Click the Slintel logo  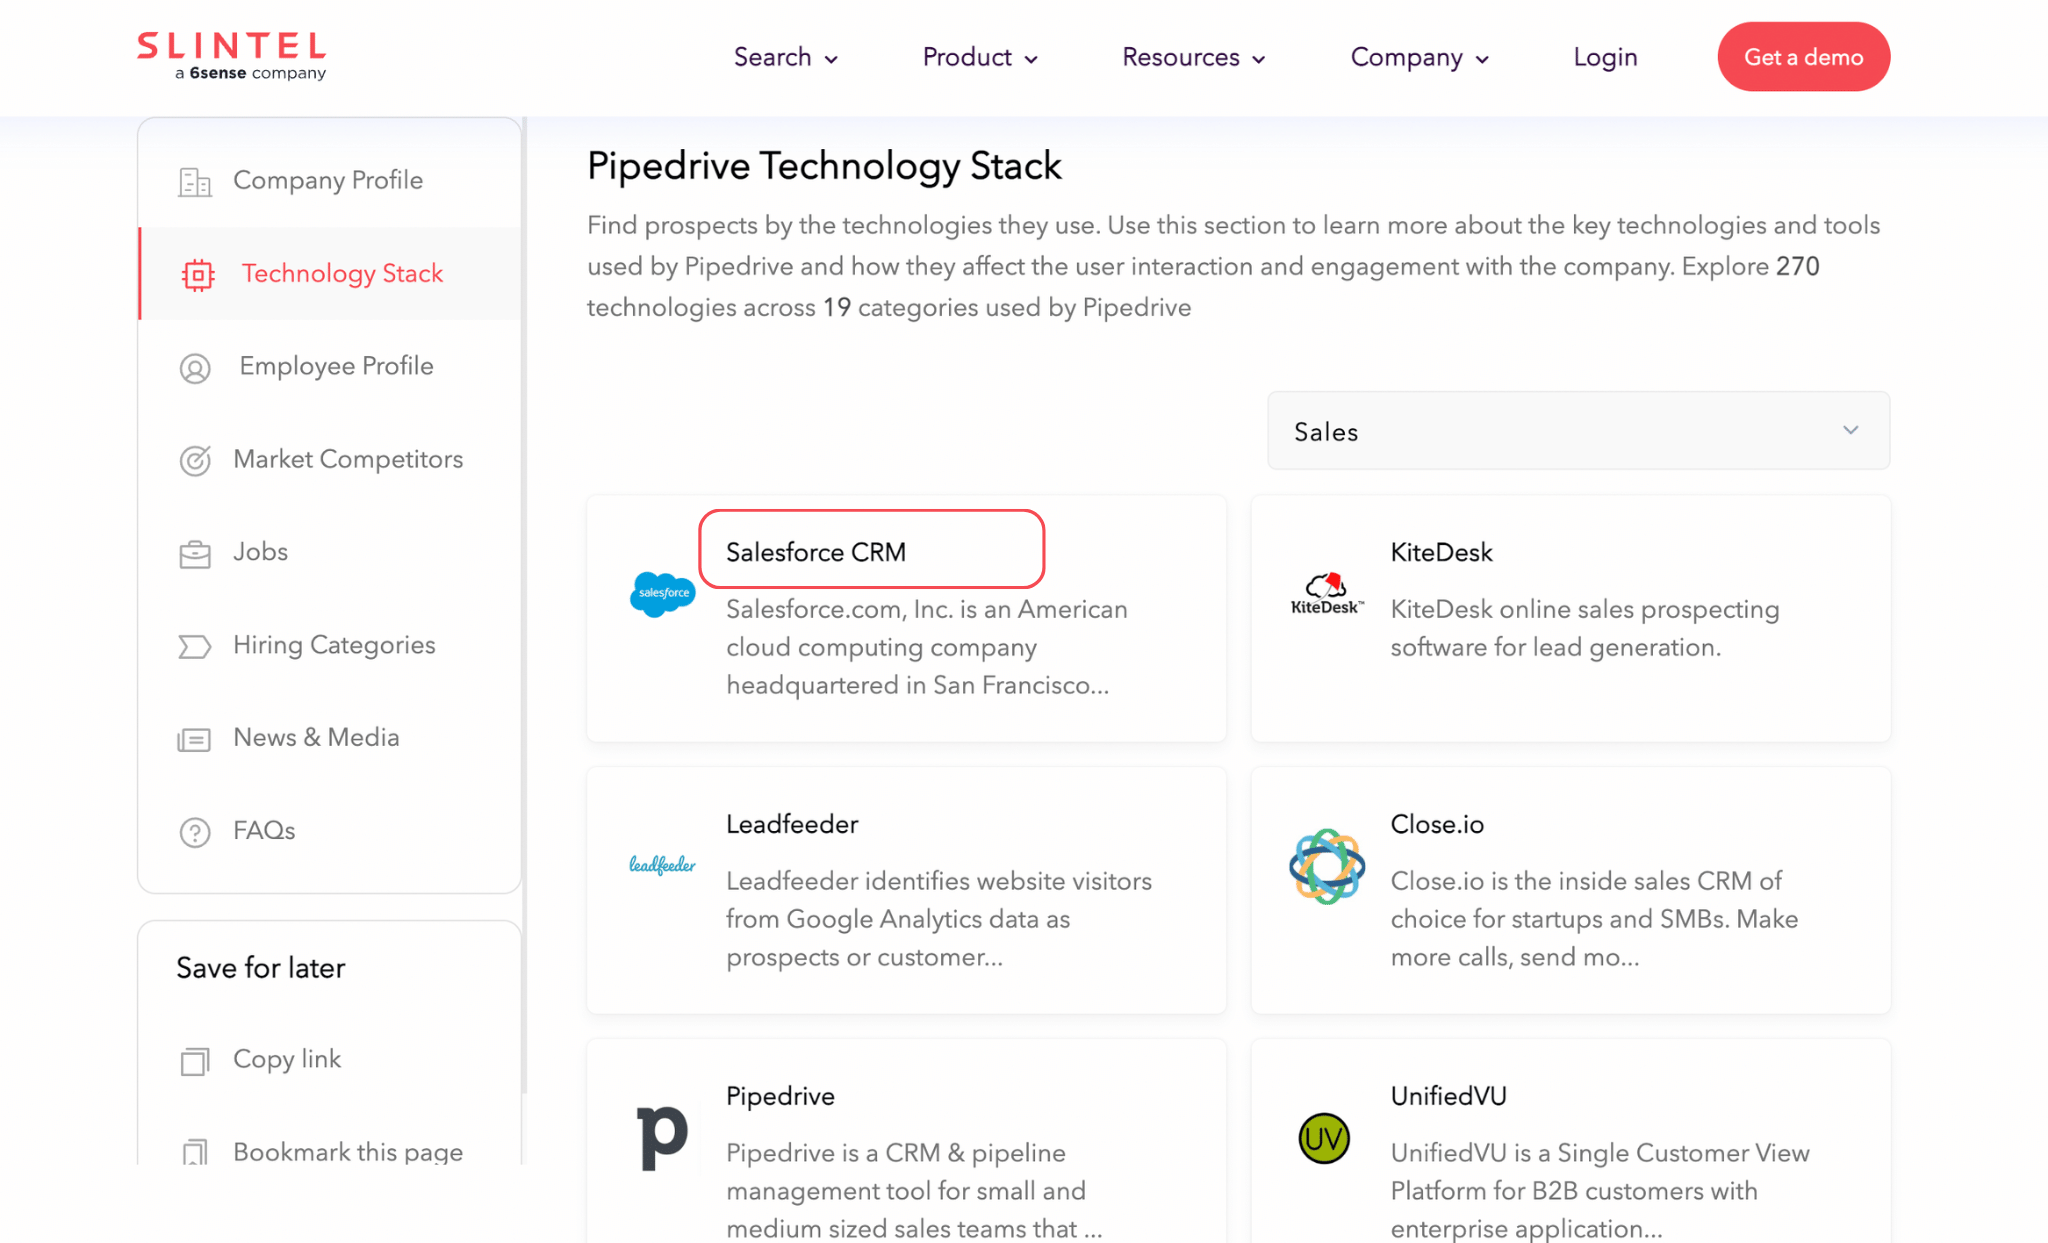231,56
